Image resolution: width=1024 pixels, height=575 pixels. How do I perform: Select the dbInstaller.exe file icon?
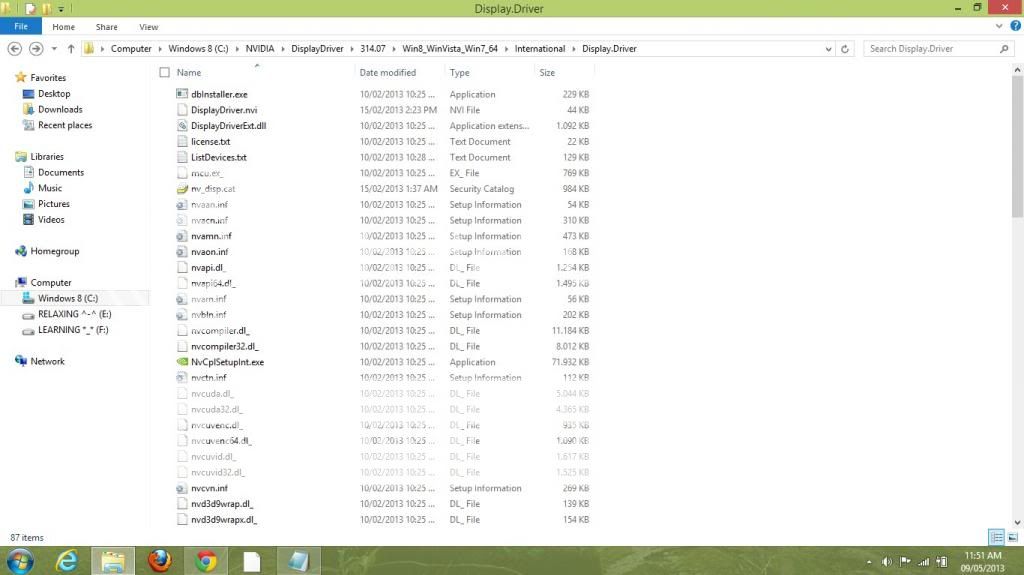[182, 94]
